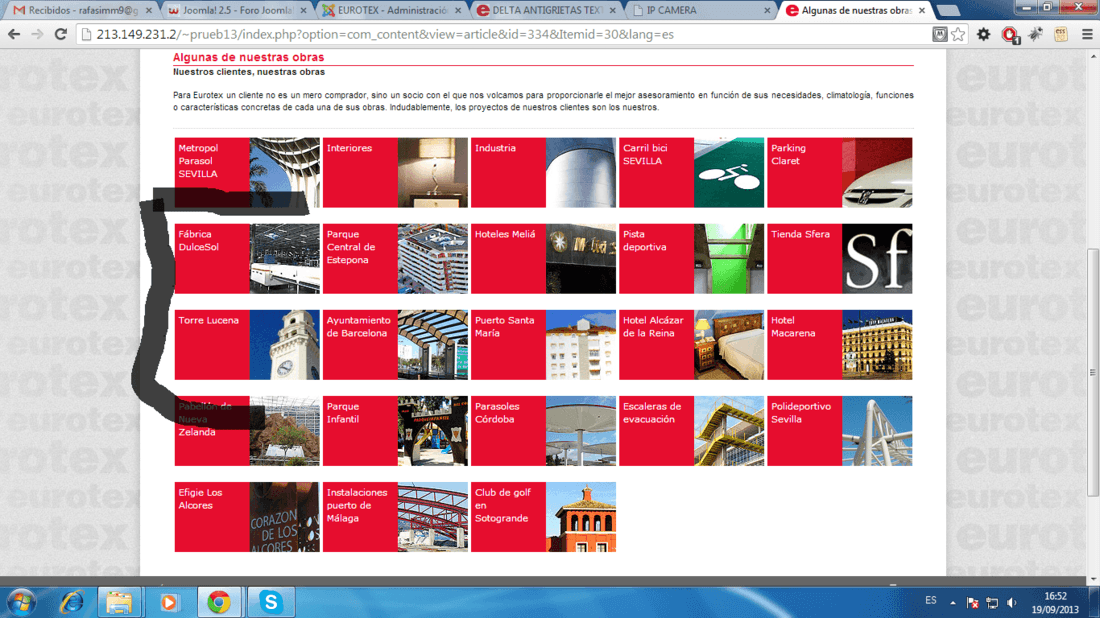
Task: Open Carril bici SEVILLA project
Action: click(691, 173)
